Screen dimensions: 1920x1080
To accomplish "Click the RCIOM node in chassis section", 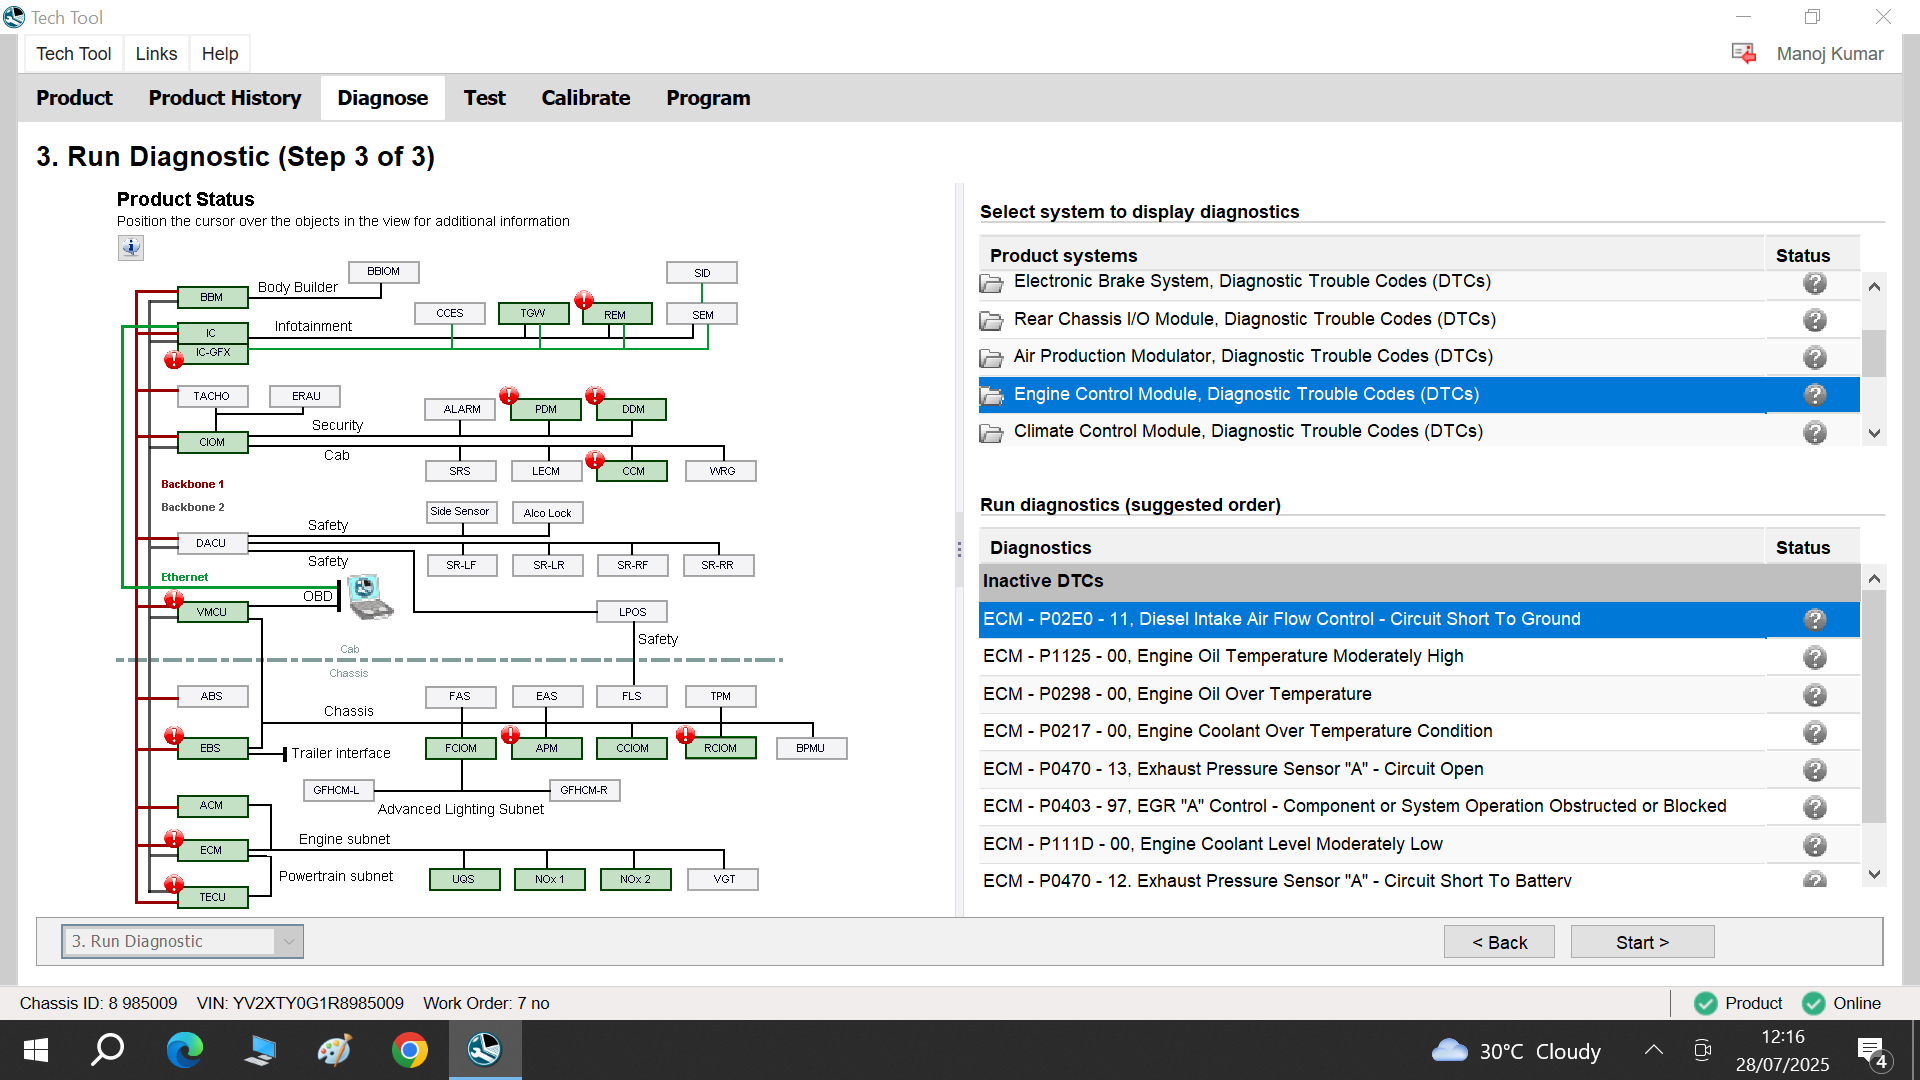I will [x=720, y=748].
